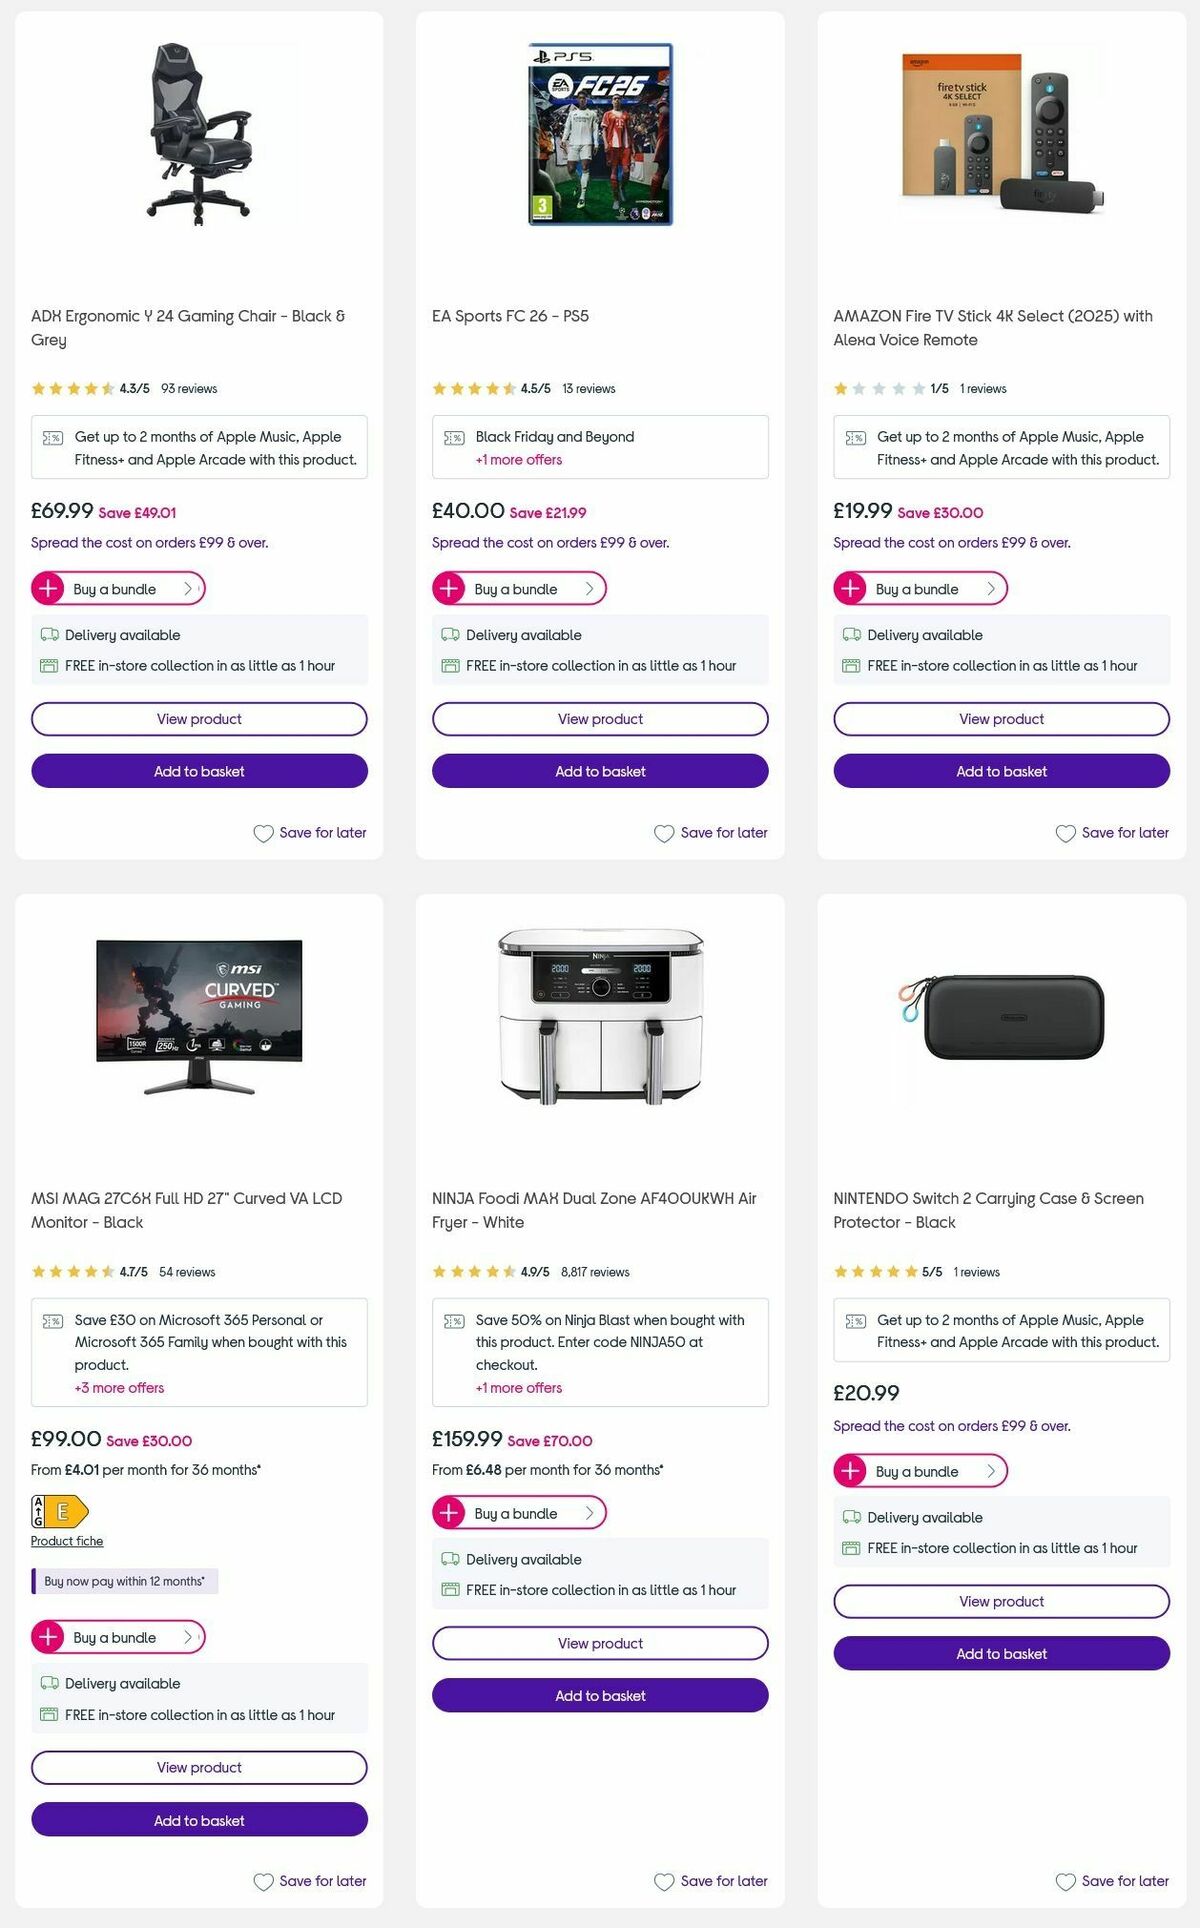1200x1928 pixels.
Task: Open the Product fiche link for the MSI monitor
Action: pos(66,1541)
